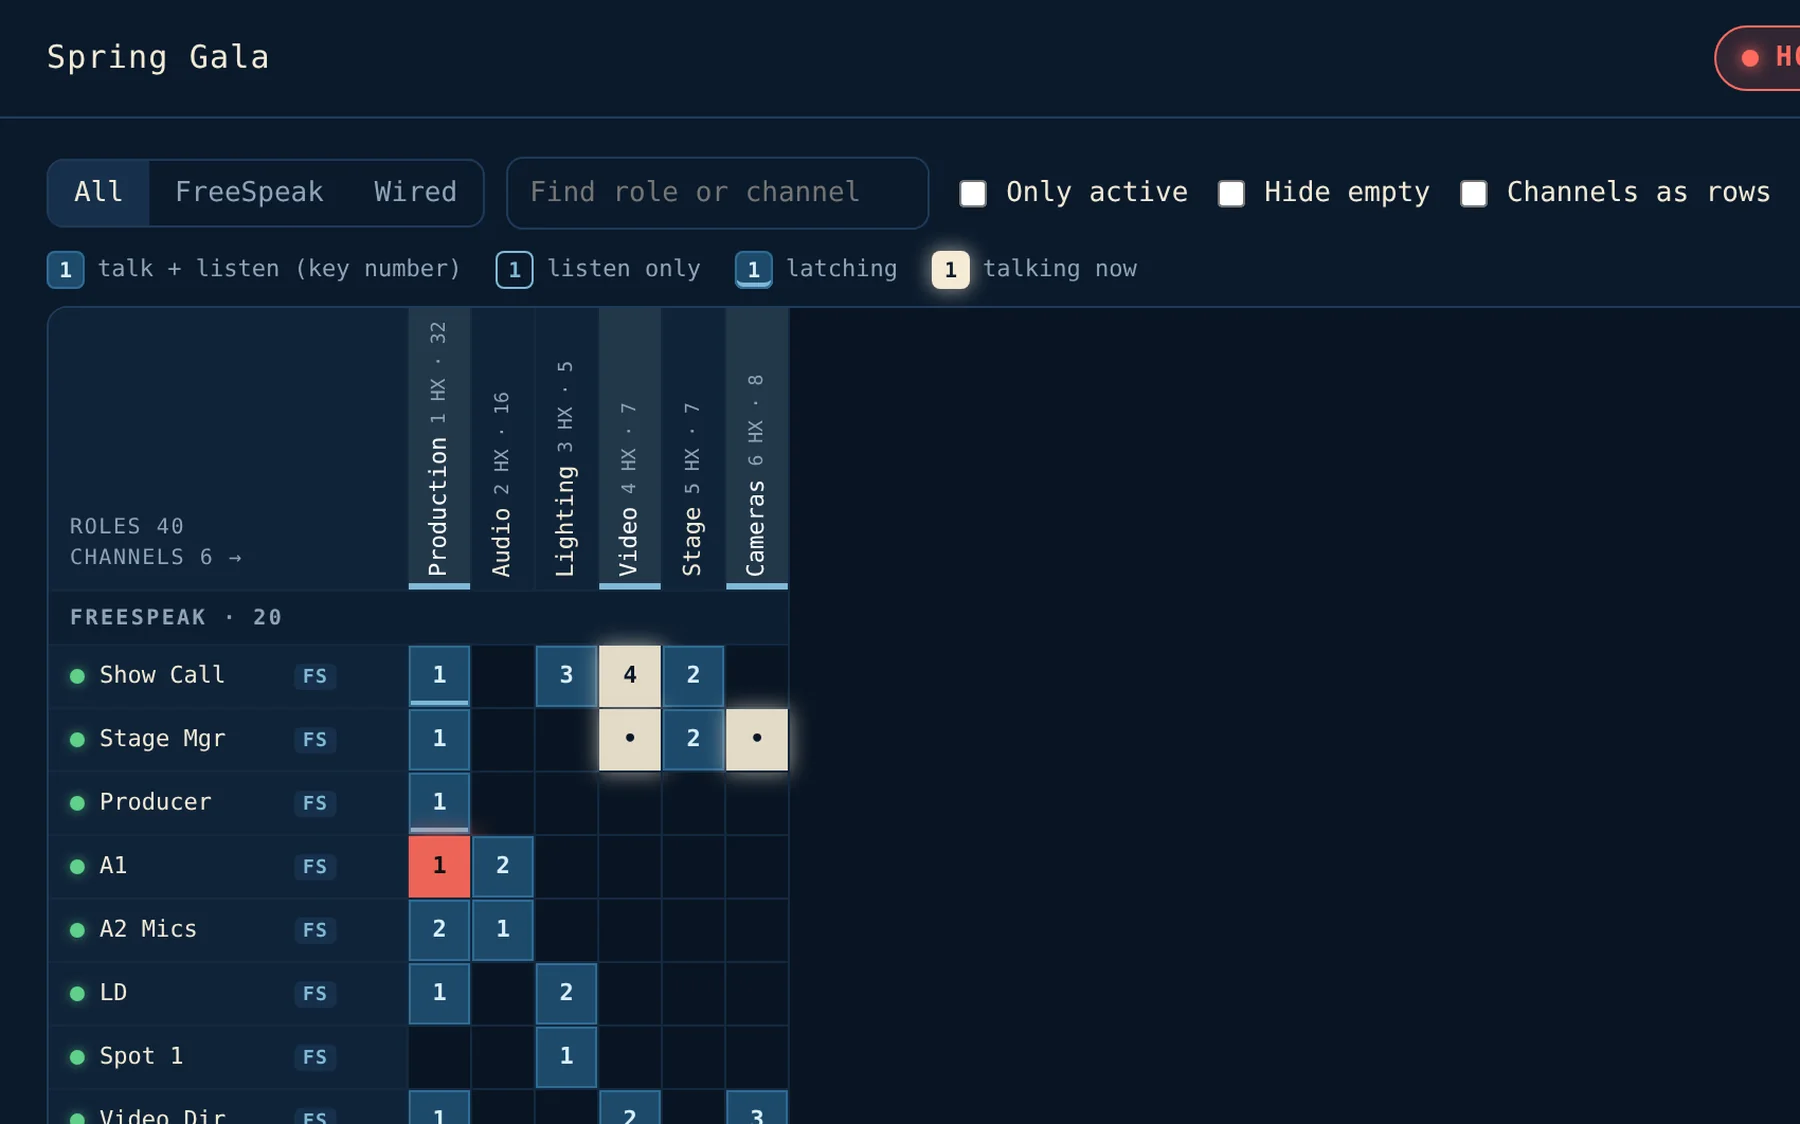Focus the Find role or channel field

(717, 192)
